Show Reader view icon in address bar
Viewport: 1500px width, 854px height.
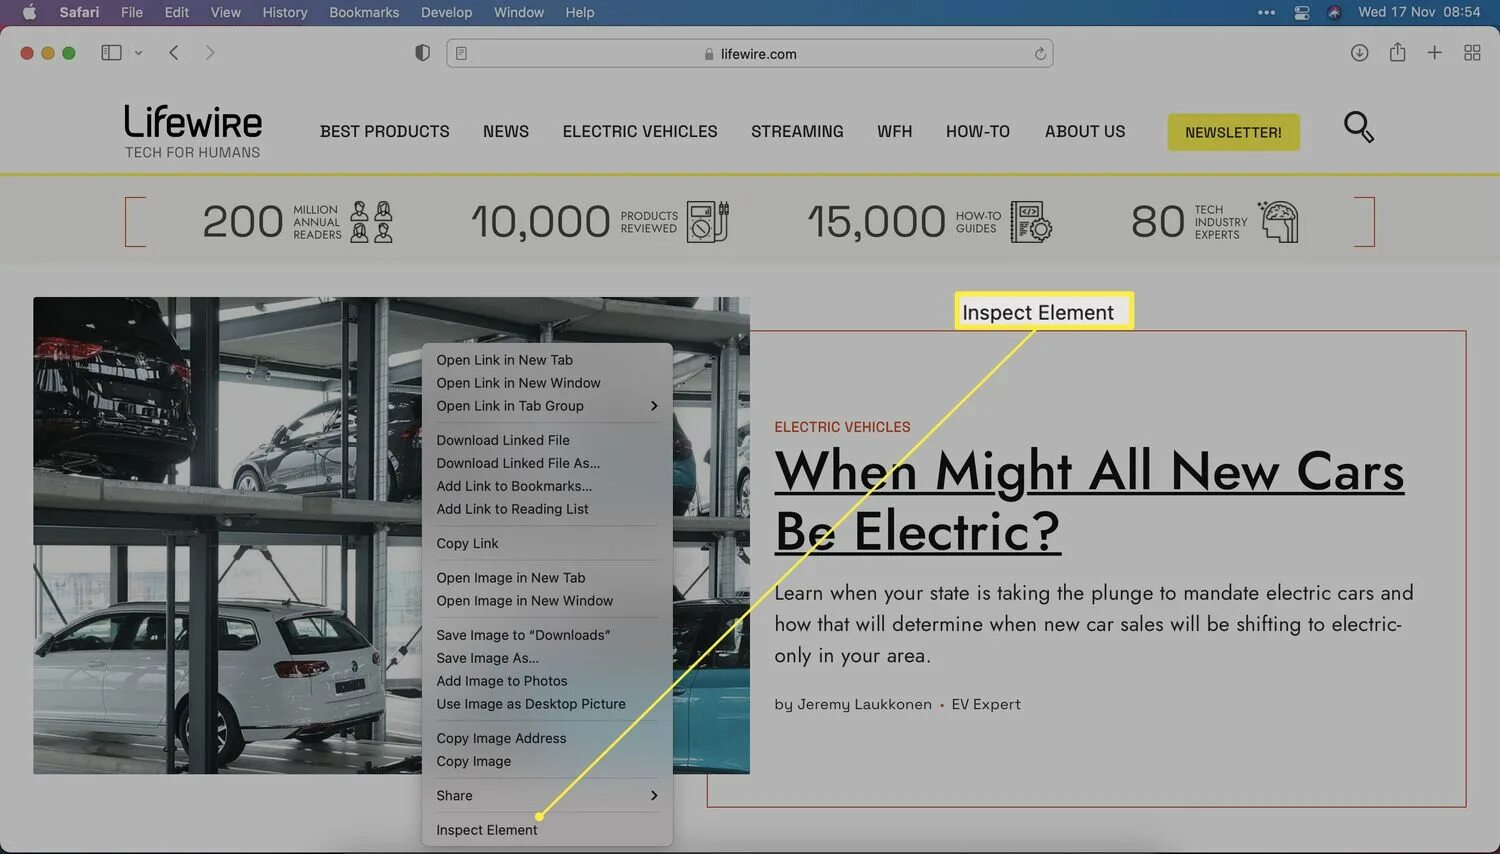pos(461,53)
